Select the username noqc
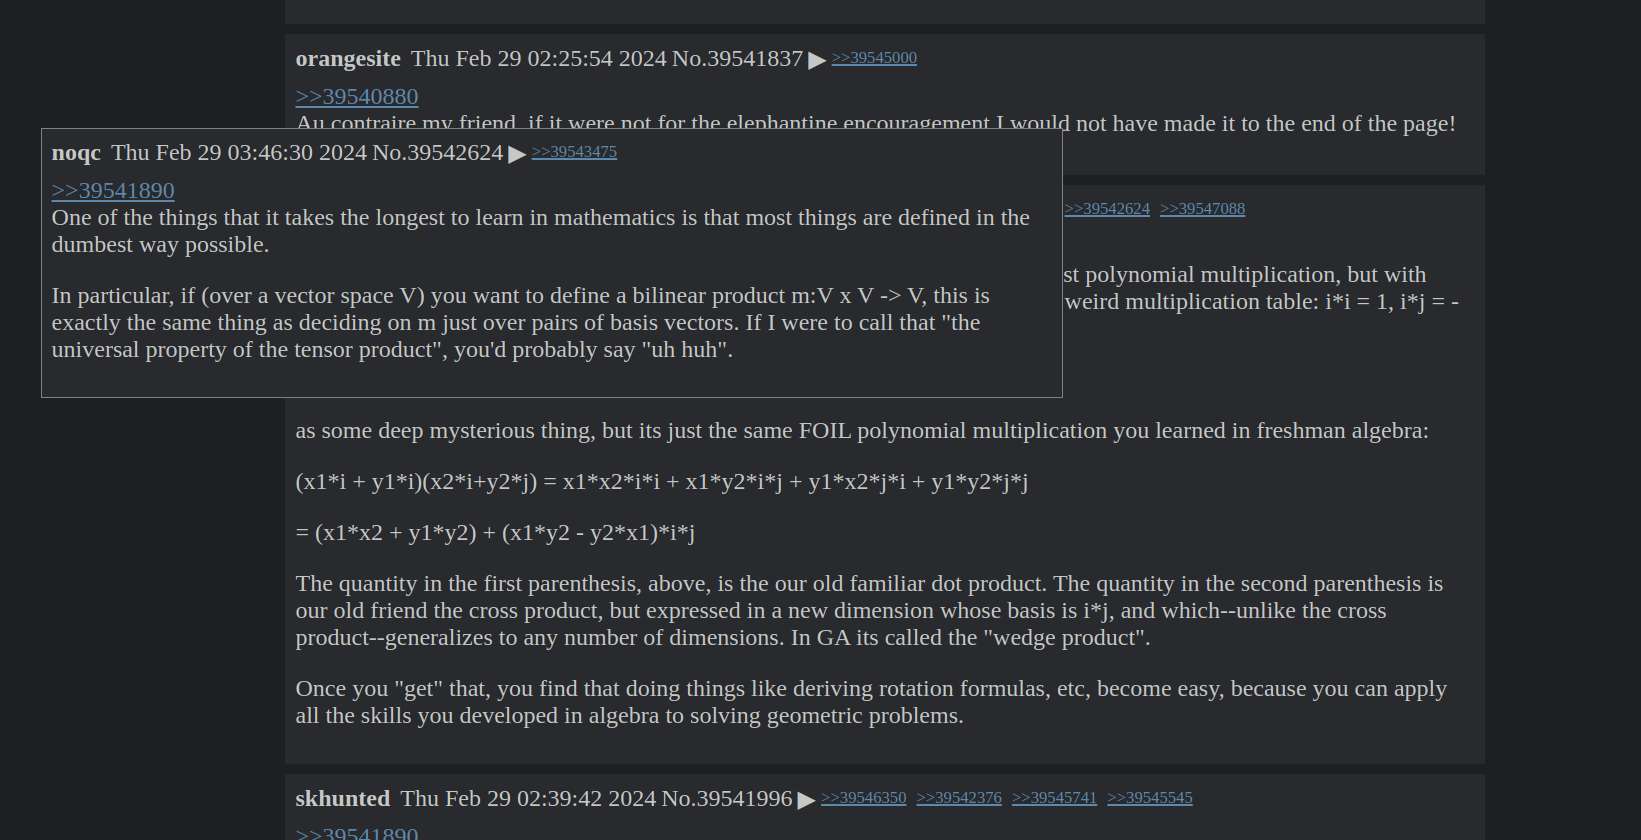The width and height of the screenshot is (1641, 840). coord(76,153)
